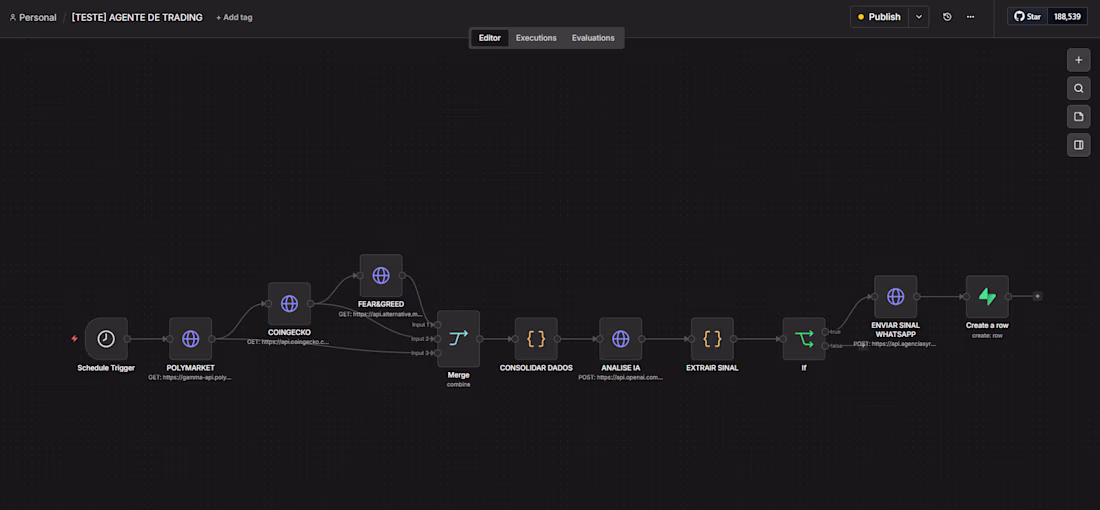Select the If branching node
Image resolution: width=1100 pixels, height=510 pixels.
[x=804, y=338]
